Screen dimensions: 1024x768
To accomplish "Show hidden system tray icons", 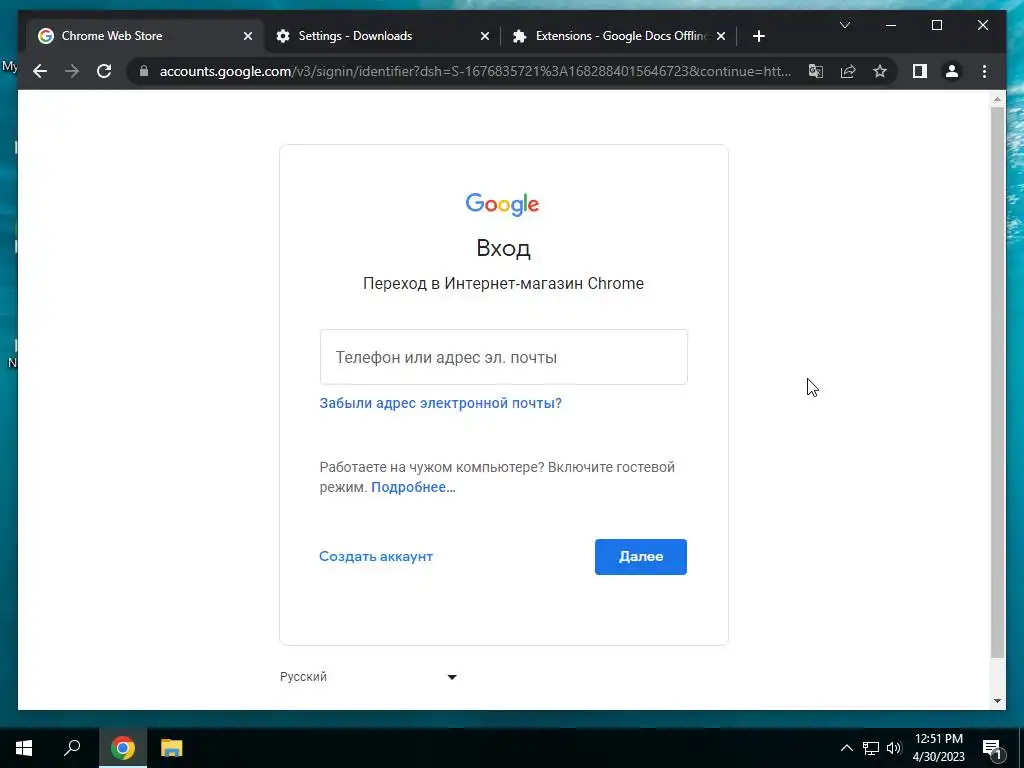I will point(846,748).
